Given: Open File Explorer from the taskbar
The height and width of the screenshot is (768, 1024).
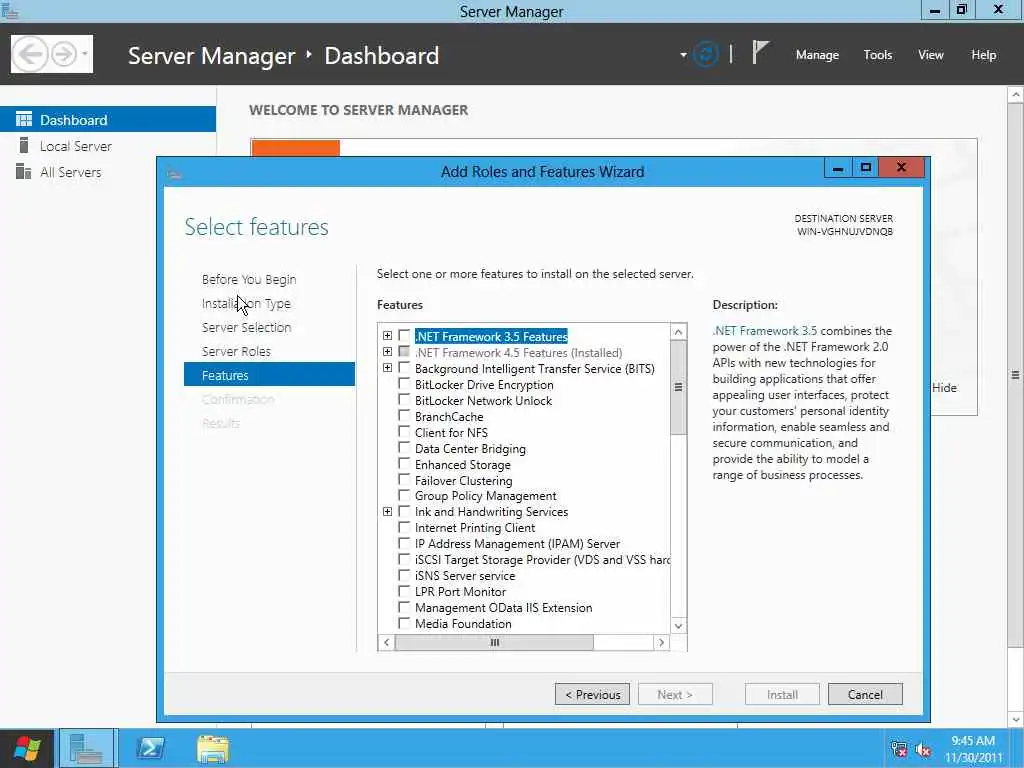Looking at the screenshot, I should (x=213, y=748).
